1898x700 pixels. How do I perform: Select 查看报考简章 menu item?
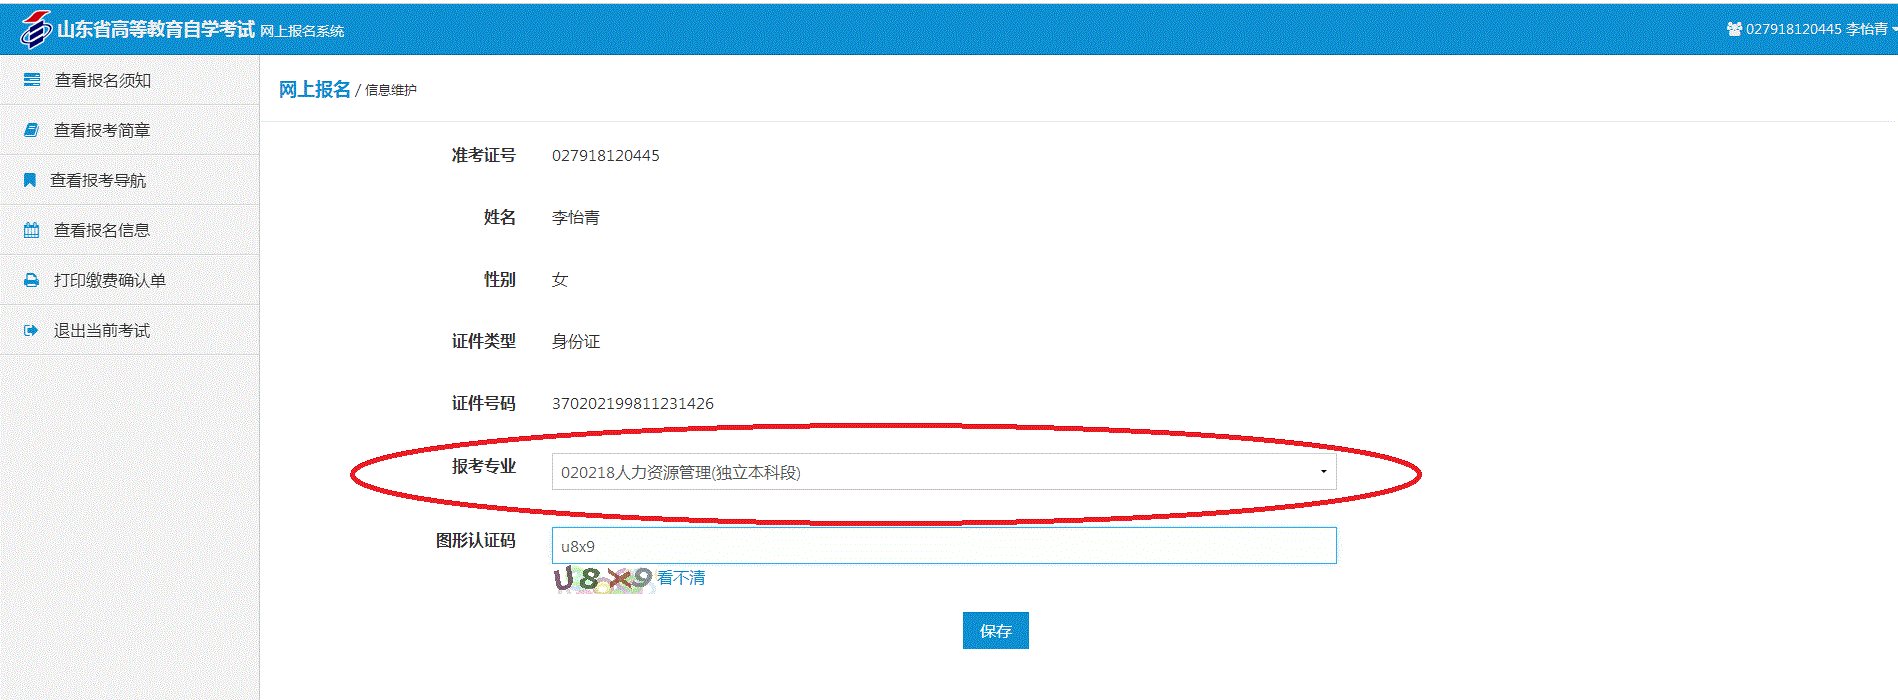102,130
